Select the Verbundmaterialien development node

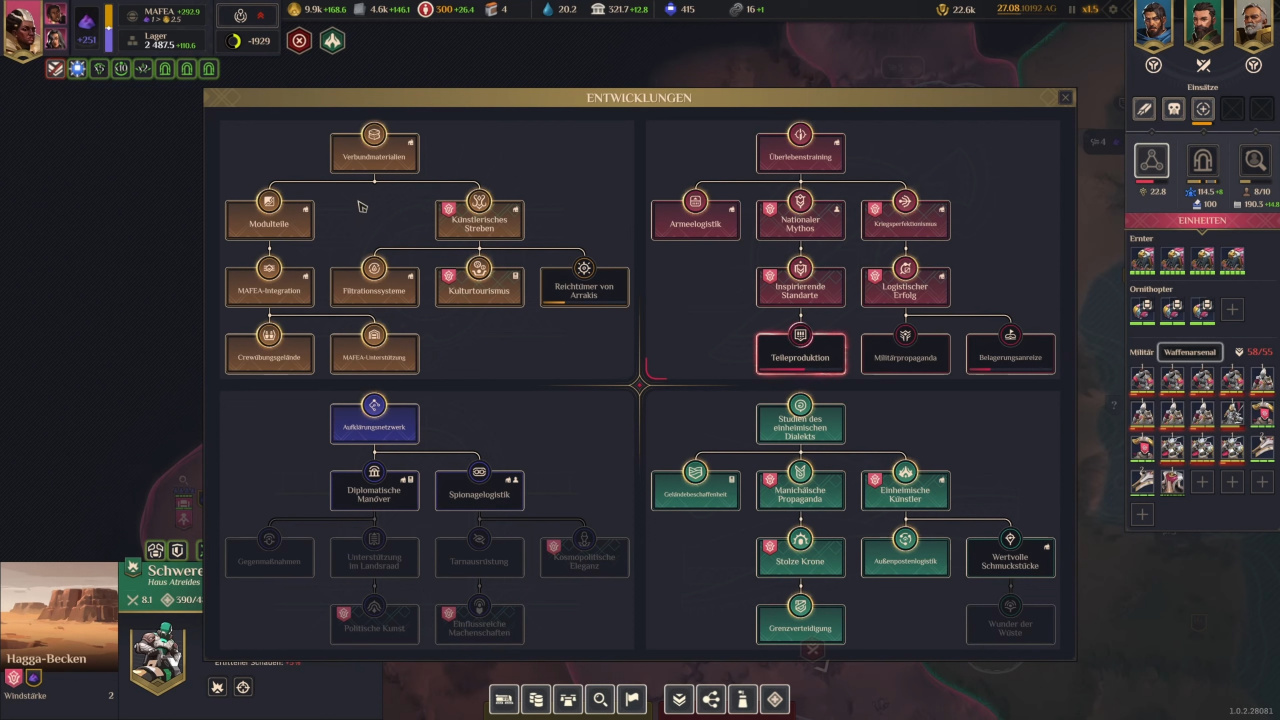[x=374, y=153]
